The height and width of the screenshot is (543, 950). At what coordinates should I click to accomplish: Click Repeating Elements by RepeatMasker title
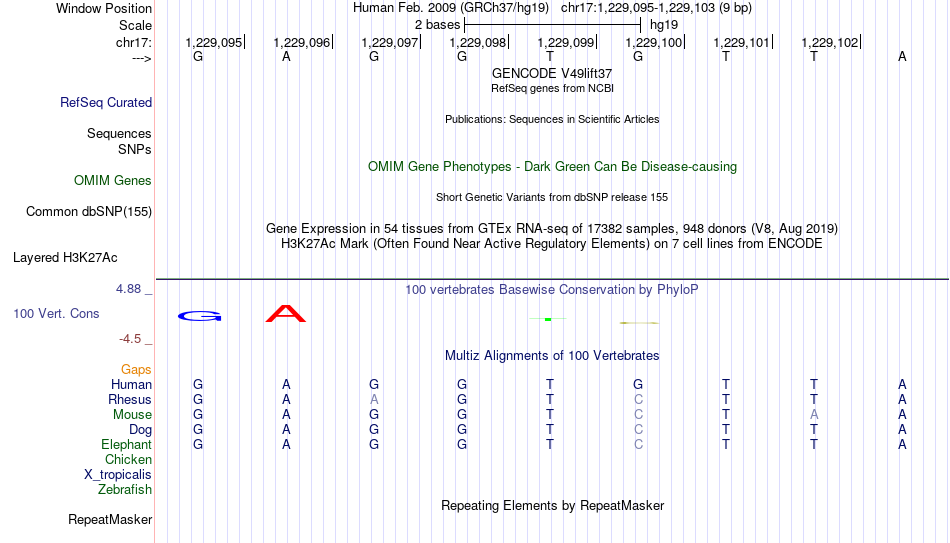[552, 505]
